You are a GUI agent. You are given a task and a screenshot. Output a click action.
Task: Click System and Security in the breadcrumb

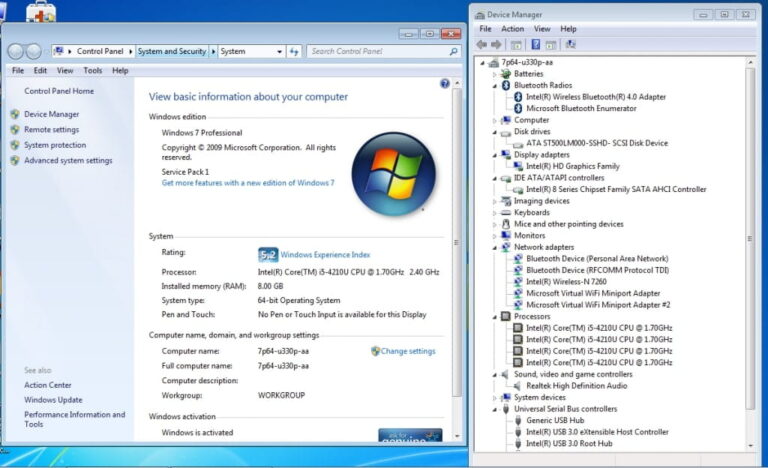tap(172, 51)
